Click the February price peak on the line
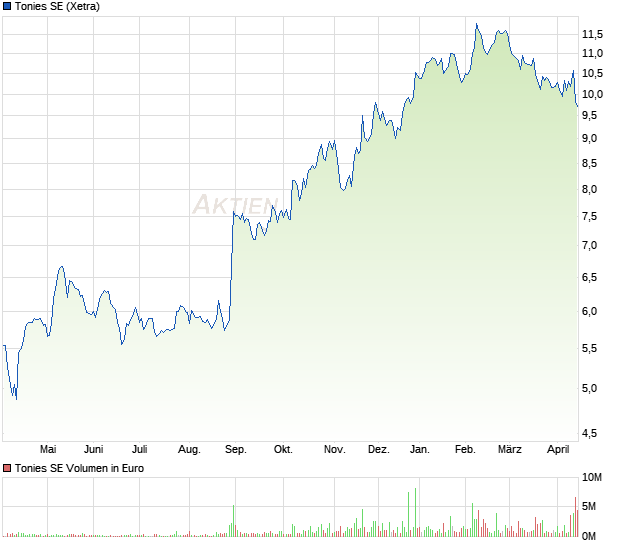This screenshot has width=620, height=546. tap(476, 25)
